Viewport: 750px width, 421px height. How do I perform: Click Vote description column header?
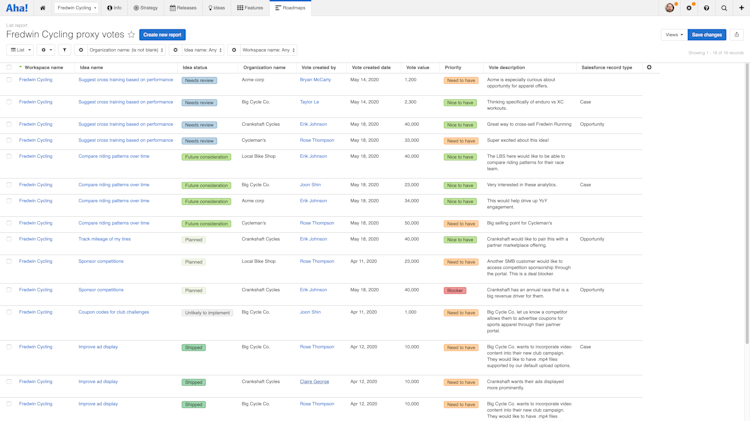pos(507,67)
